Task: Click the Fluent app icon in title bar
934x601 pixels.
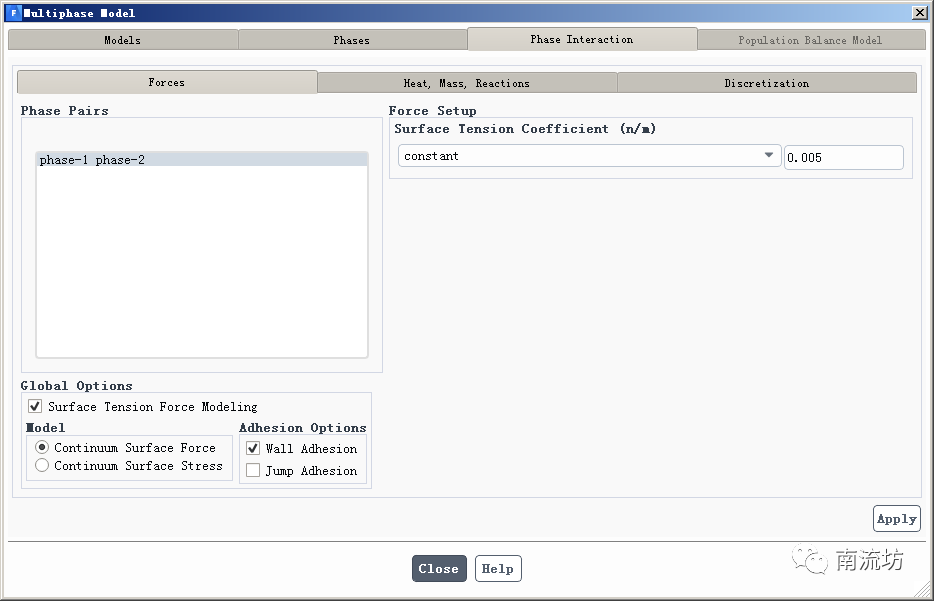Action: click(x=13, y=13)
